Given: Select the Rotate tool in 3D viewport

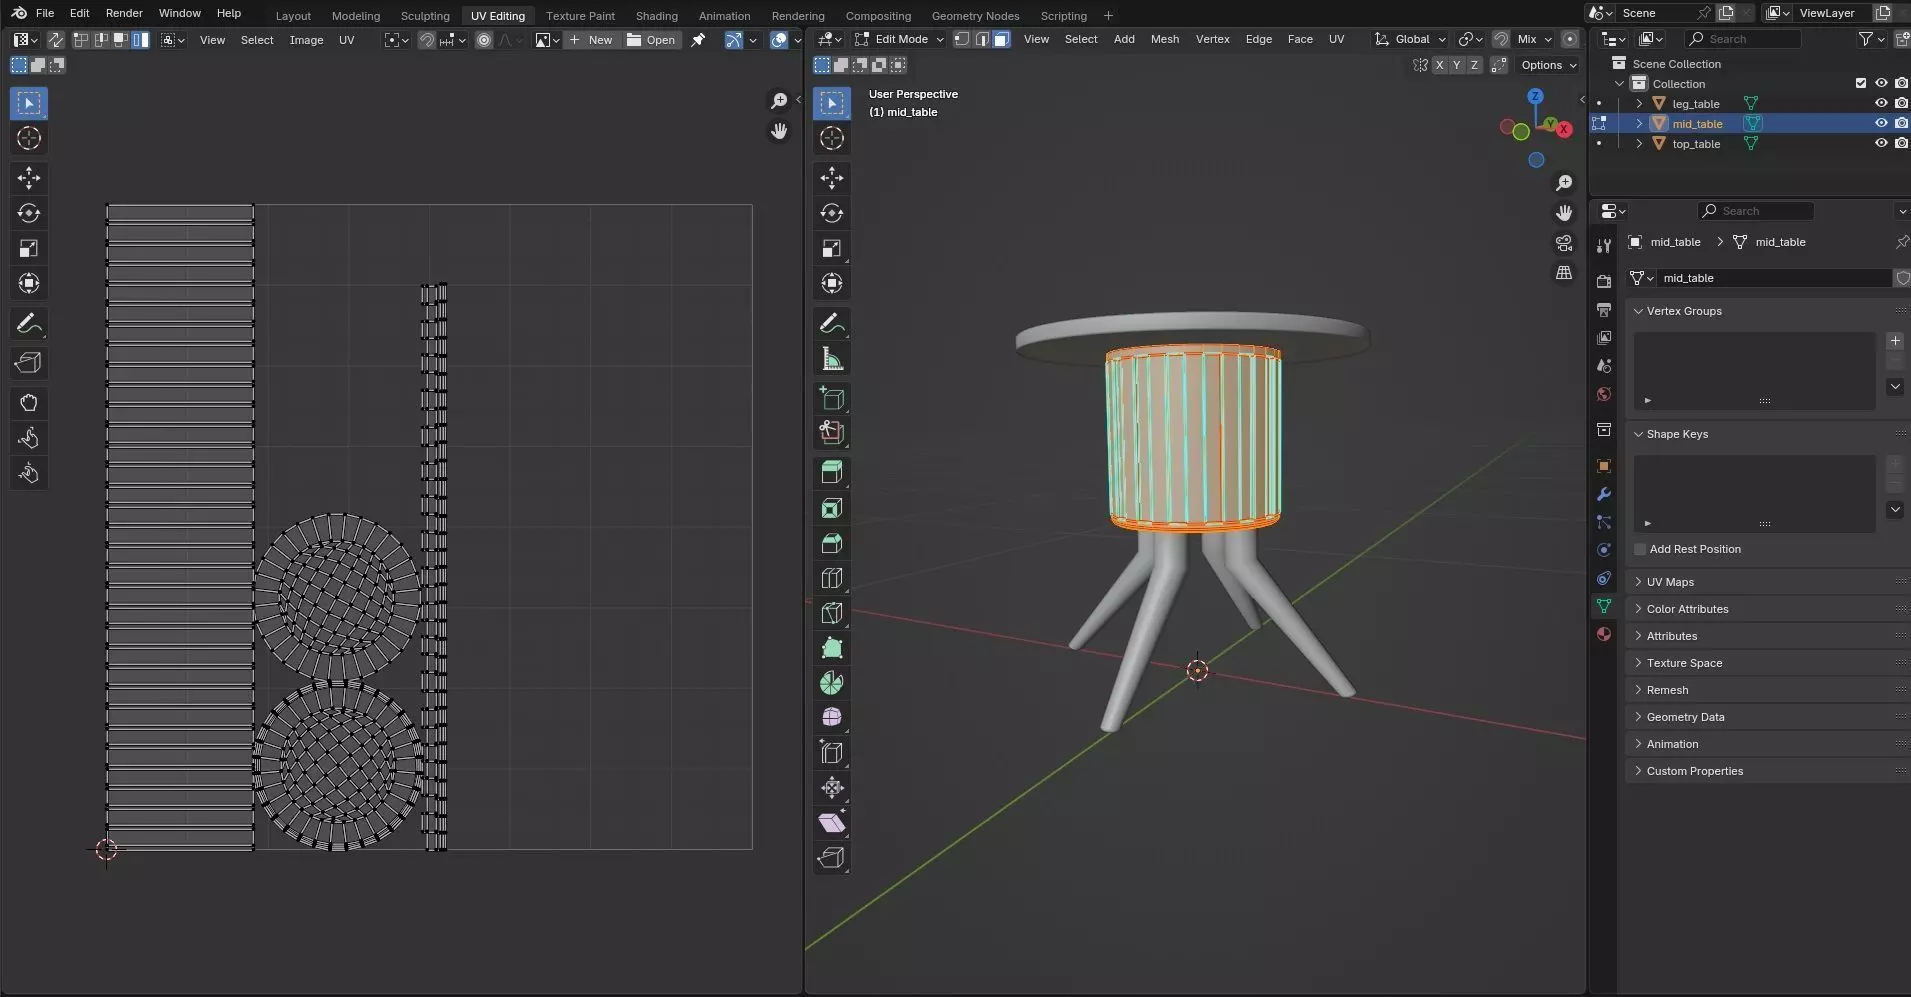Looking at the screenshot, I should coord(832,213).
